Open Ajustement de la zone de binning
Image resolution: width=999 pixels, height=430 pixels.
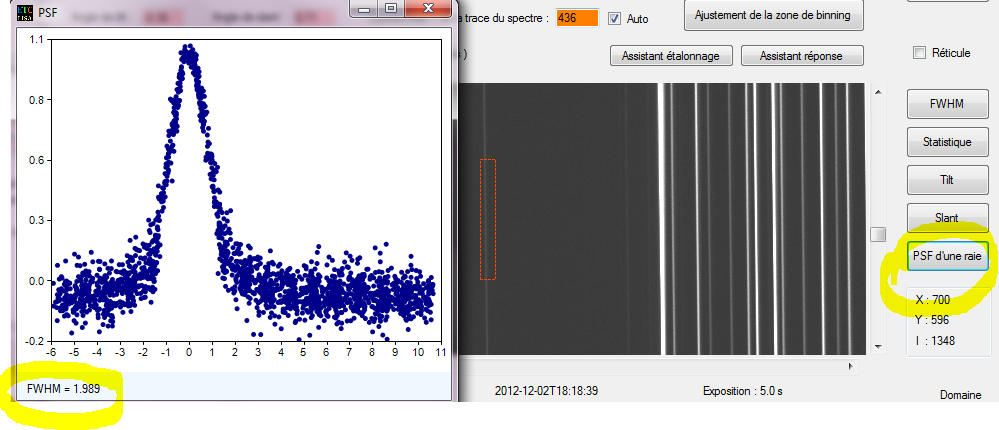(x=775, y=16)
